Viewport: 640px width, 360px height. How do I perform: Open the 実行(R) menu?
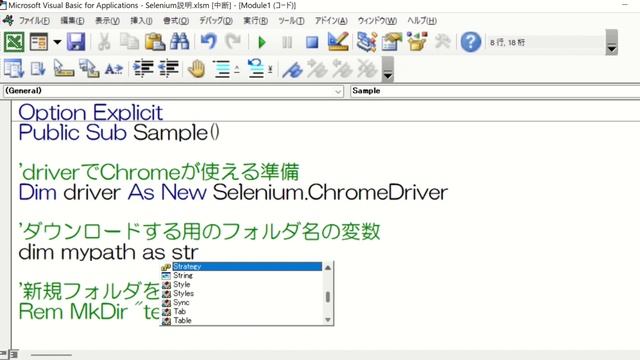tap(256, 20)
